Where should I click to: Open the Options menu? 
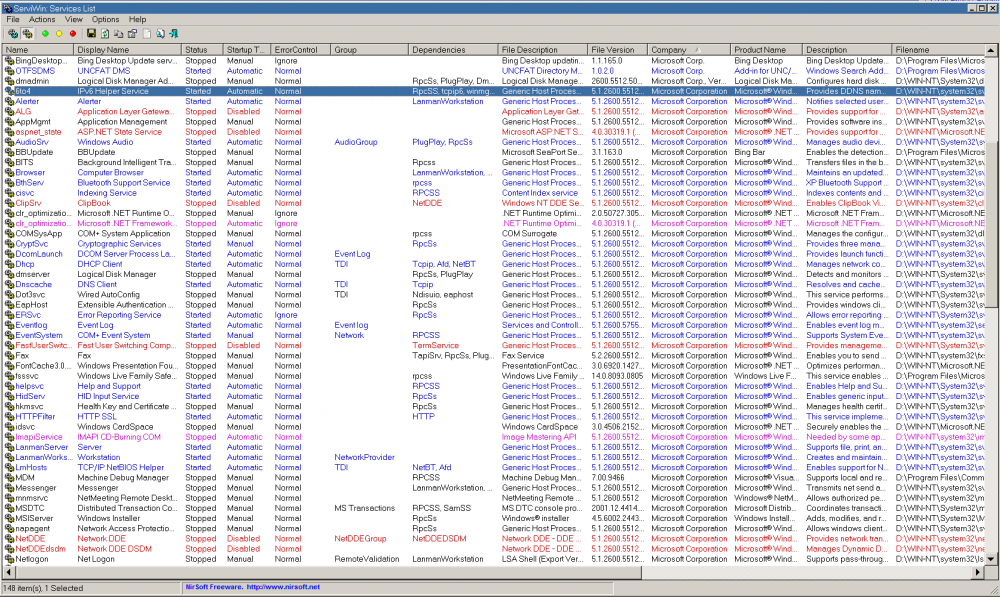[x=105, y=19]
